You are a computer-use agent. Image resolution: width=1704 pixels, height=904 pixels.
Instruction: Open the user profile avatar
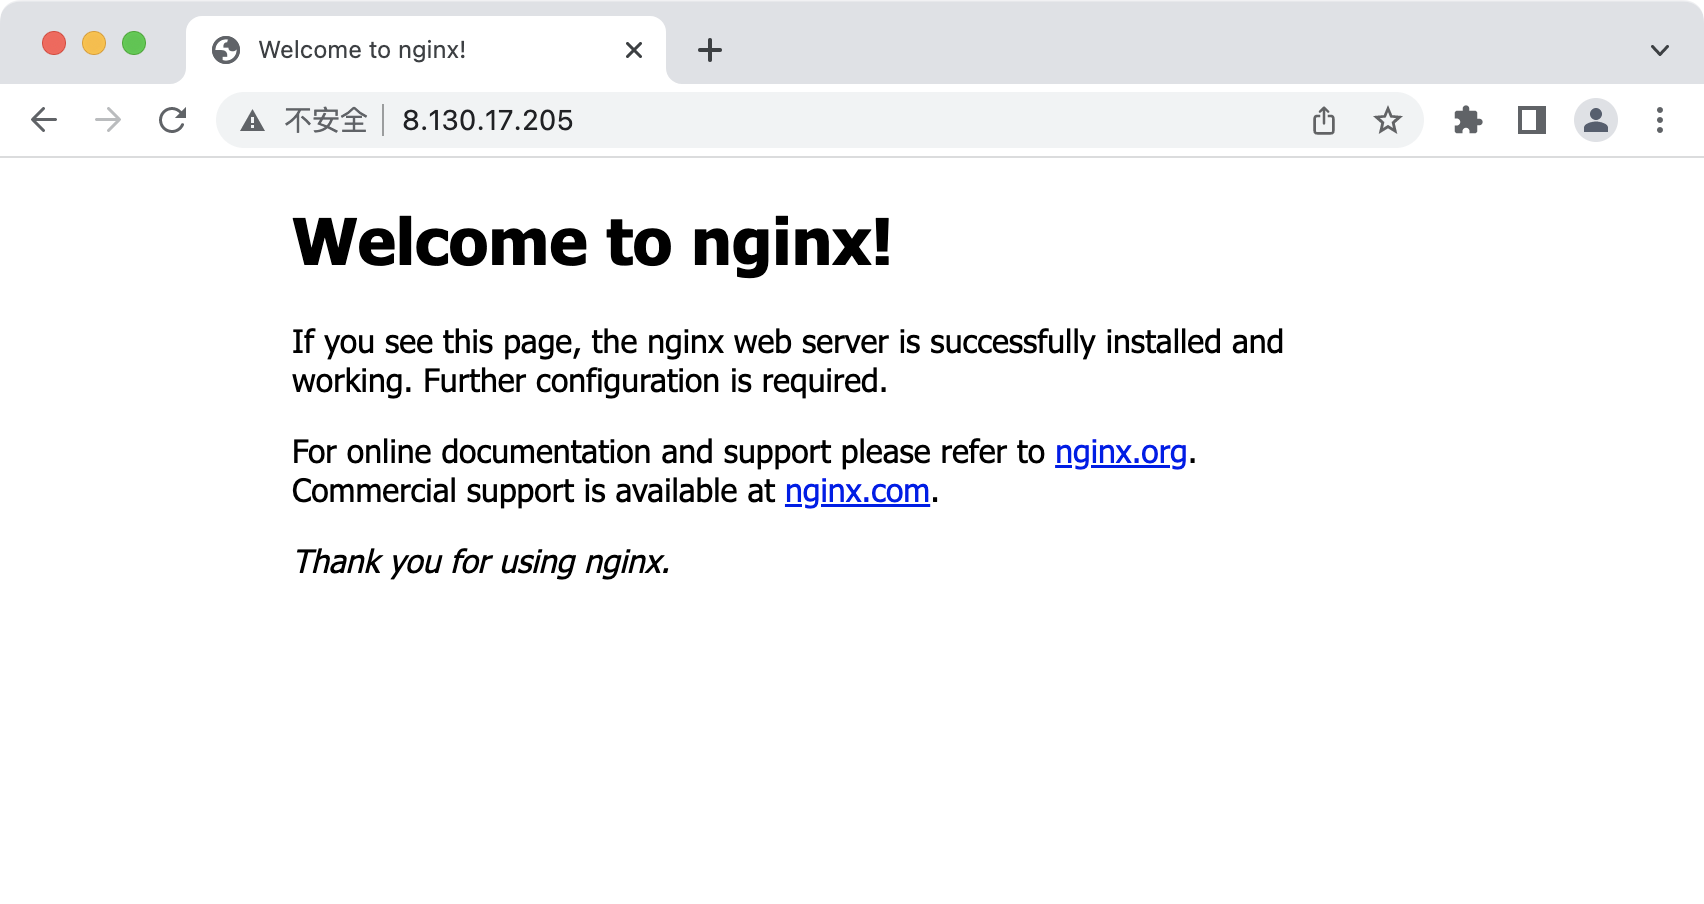click(1595, 121)
